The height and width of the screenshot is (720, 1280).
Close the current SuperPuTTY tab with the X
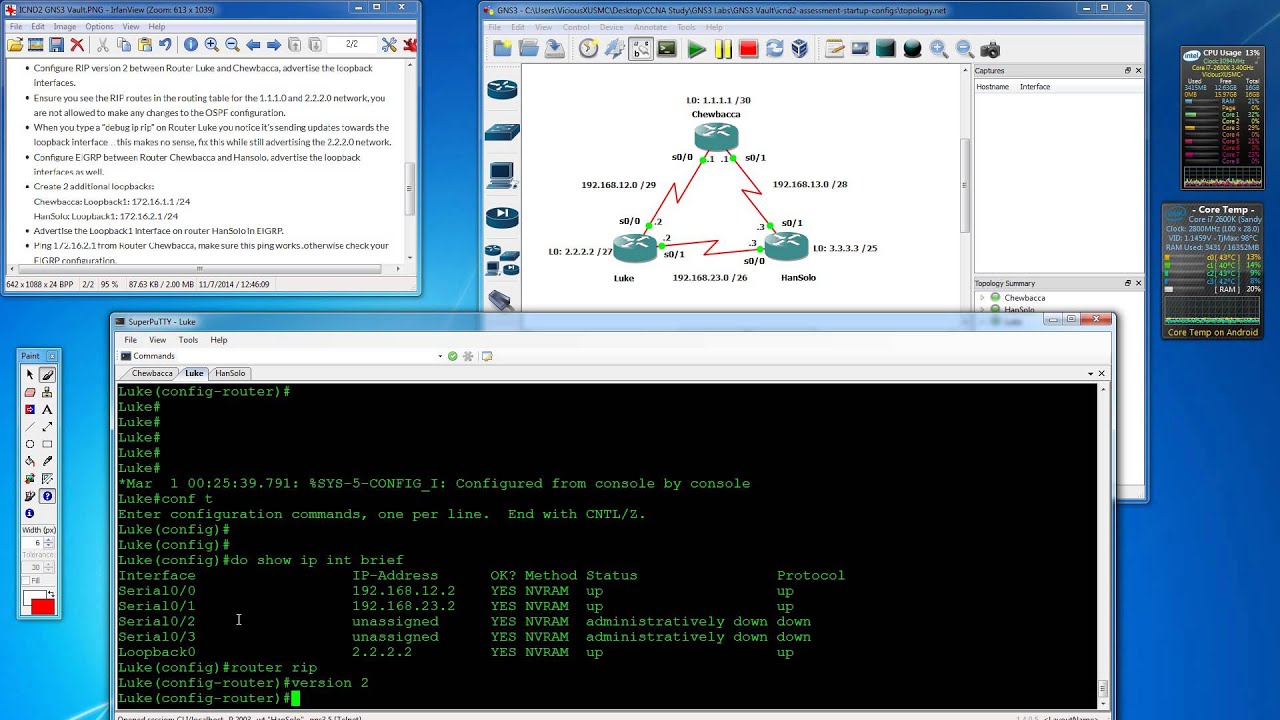click(1102, 373)
